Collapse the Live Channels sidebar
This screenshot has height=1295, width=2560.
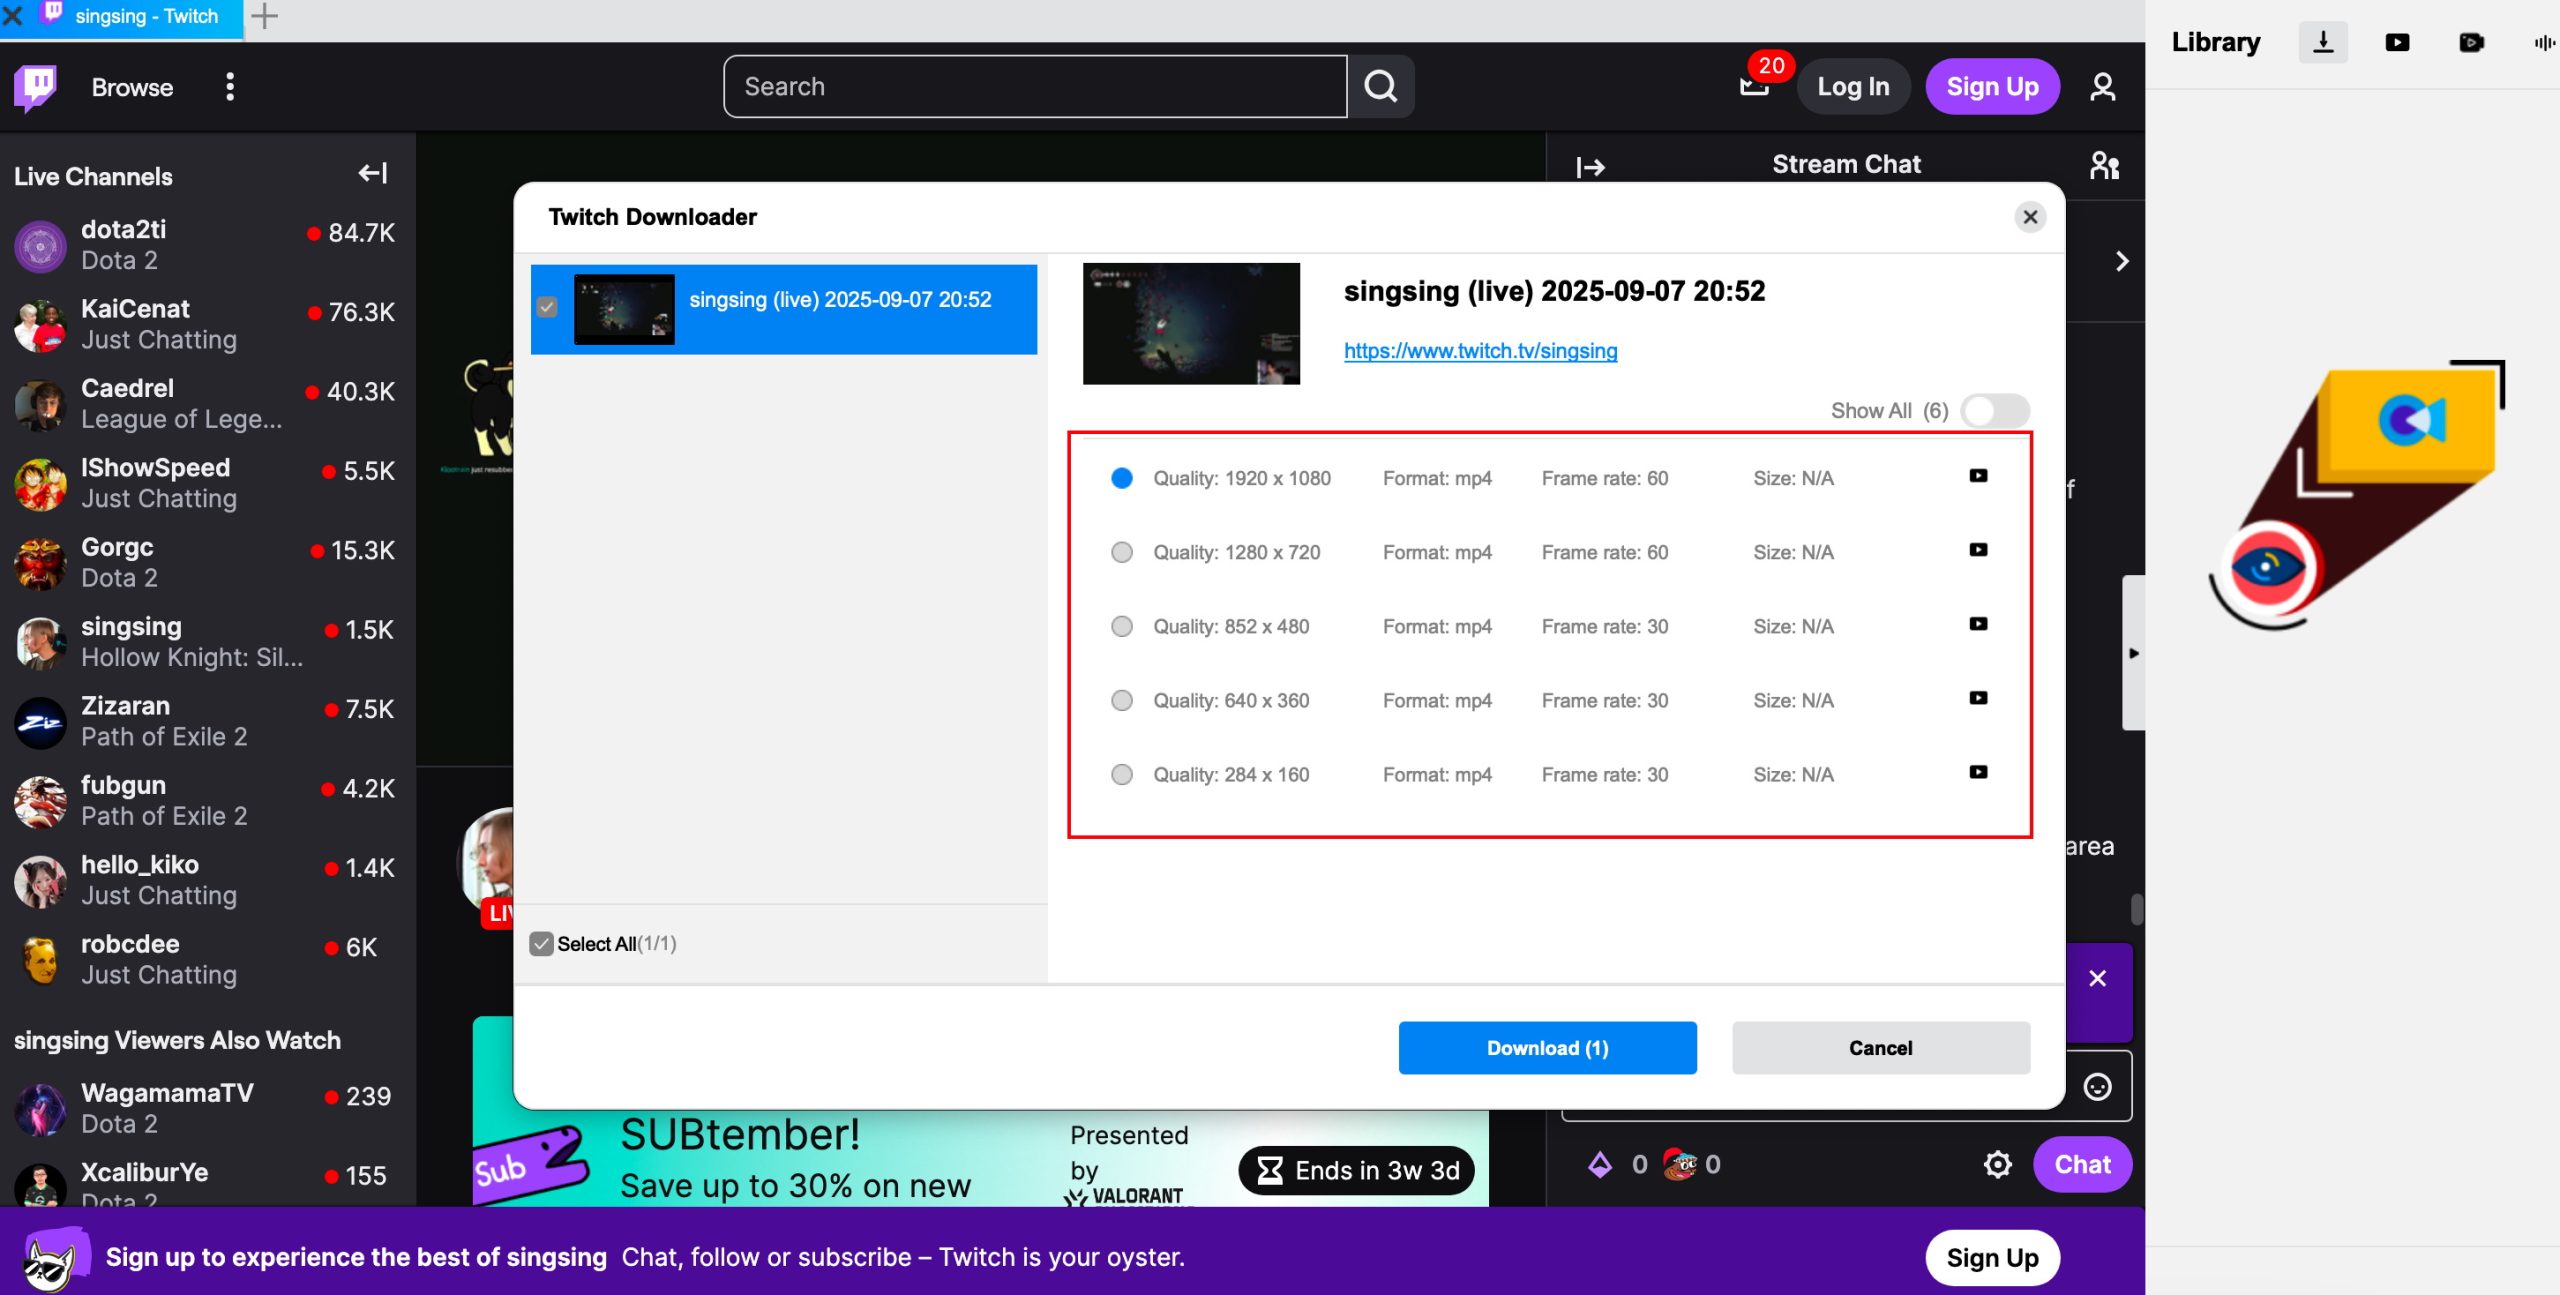[373, 174]
